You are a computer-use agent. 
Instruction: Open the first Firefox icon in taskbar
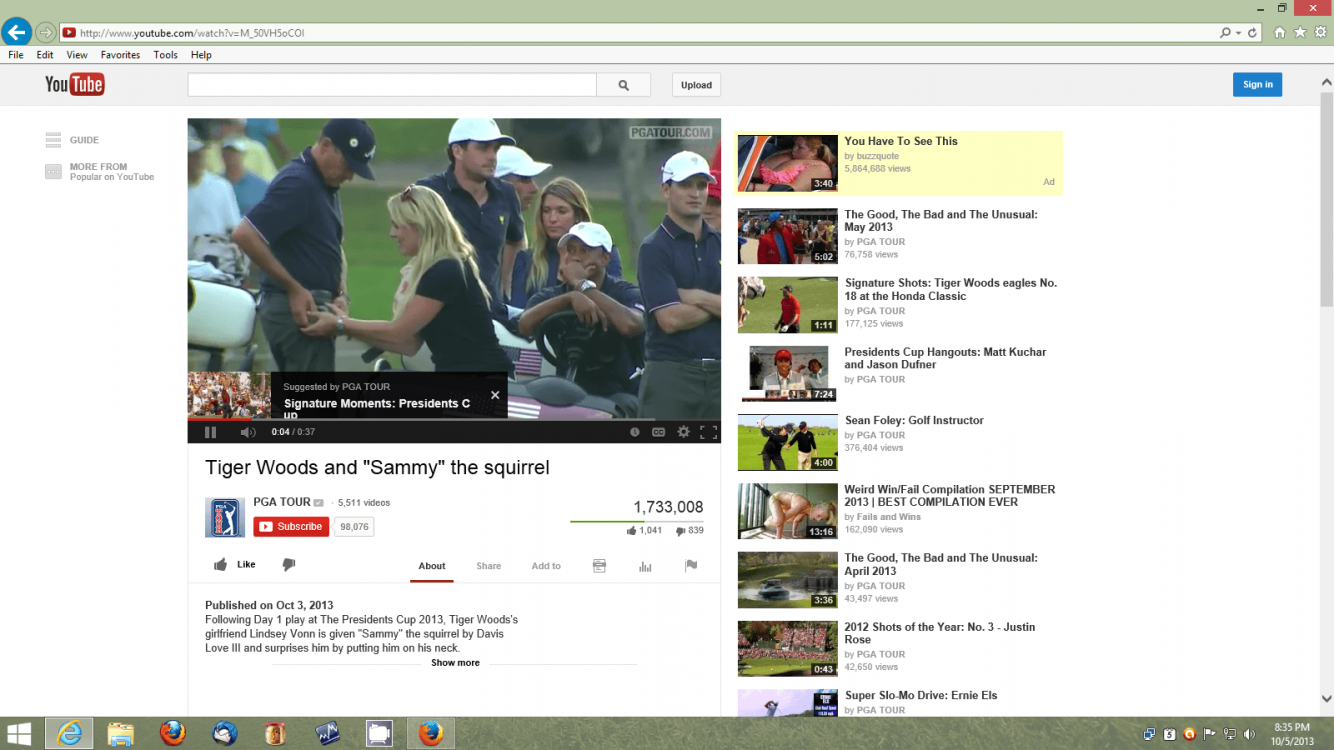click(x=173, y=734)
